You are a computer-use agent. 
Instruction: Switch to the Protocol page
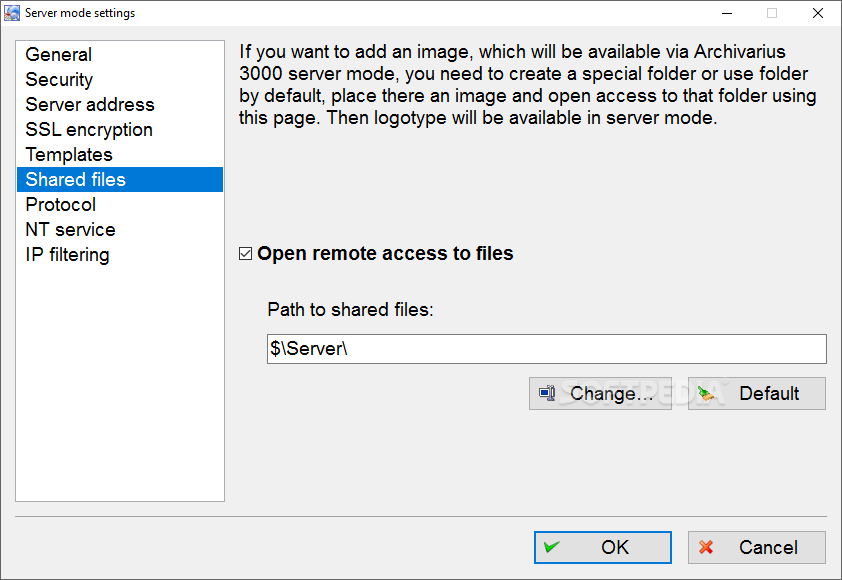(61, 205)
